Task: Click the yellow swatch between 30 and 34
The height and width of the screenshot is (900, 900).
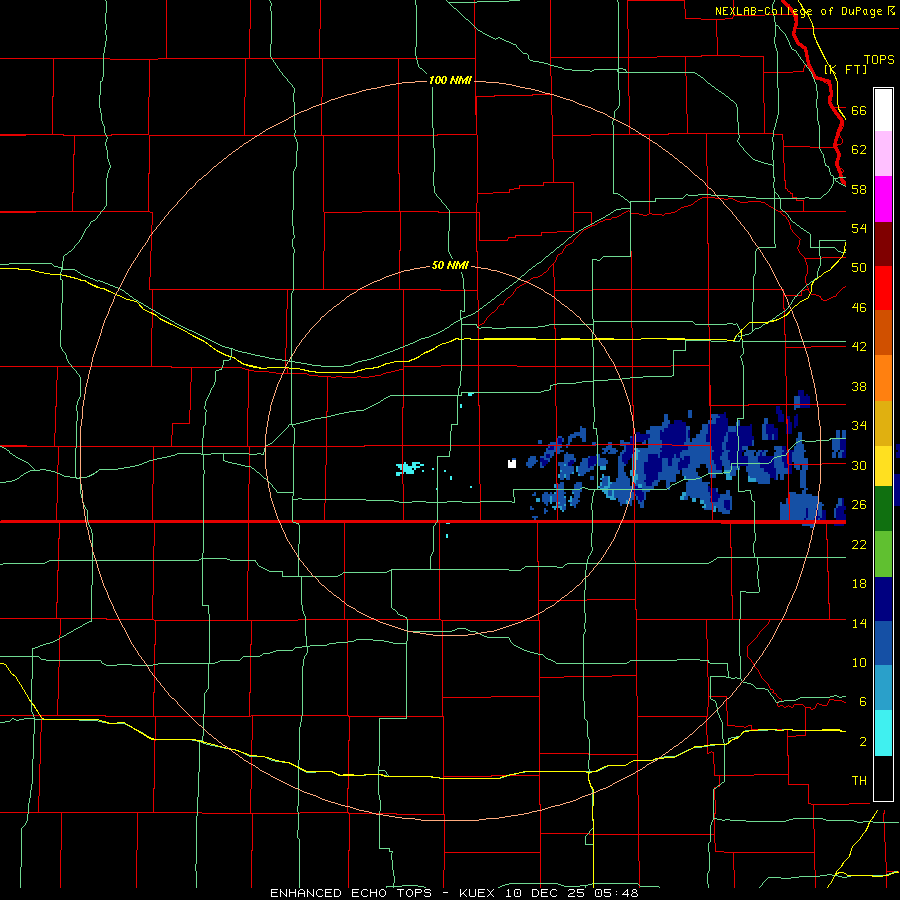Action: 883,465
